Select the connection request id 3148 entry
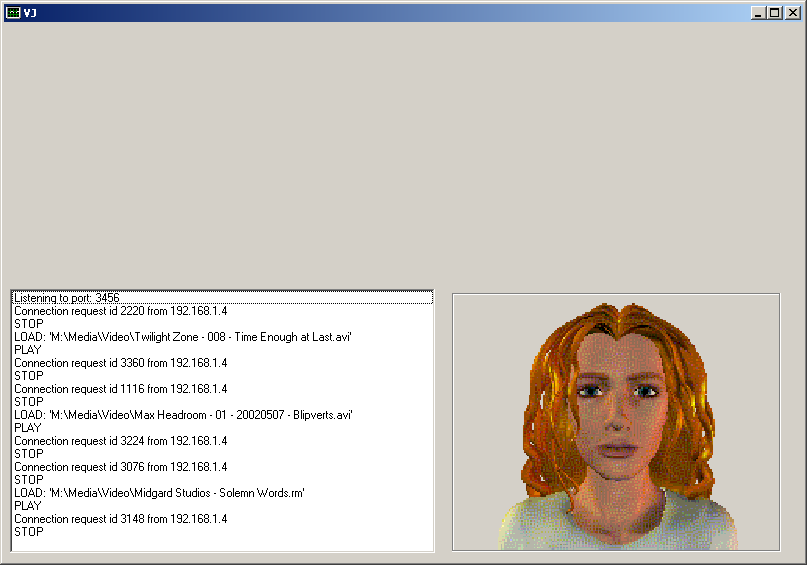The height and width of the screenshot is (565, 807). tap(120, 519)
